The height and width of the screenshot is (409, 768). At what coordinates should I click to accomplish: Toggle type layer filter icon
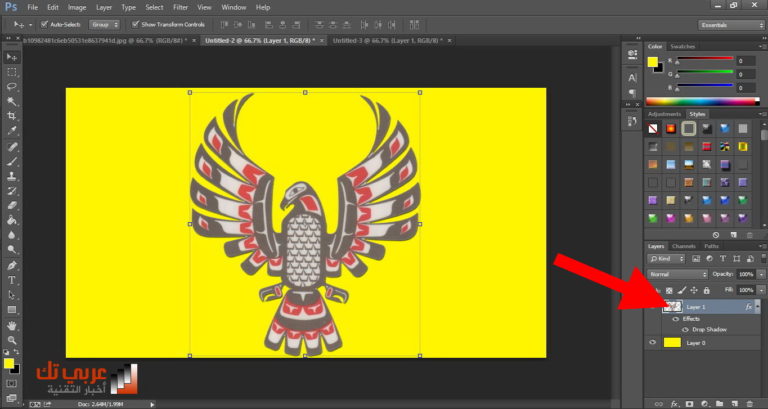(723, 259)
